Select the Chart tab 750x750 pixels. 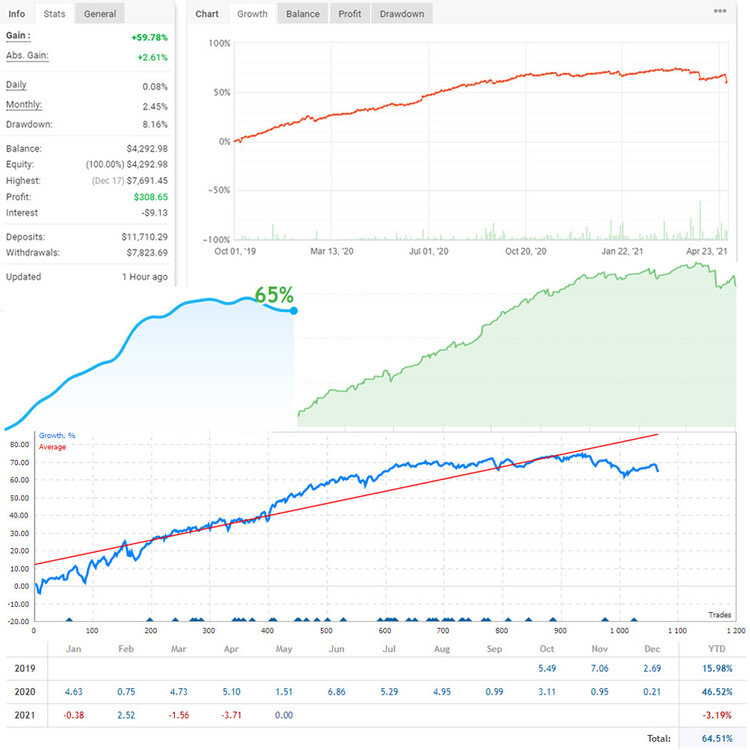point(207,14)
